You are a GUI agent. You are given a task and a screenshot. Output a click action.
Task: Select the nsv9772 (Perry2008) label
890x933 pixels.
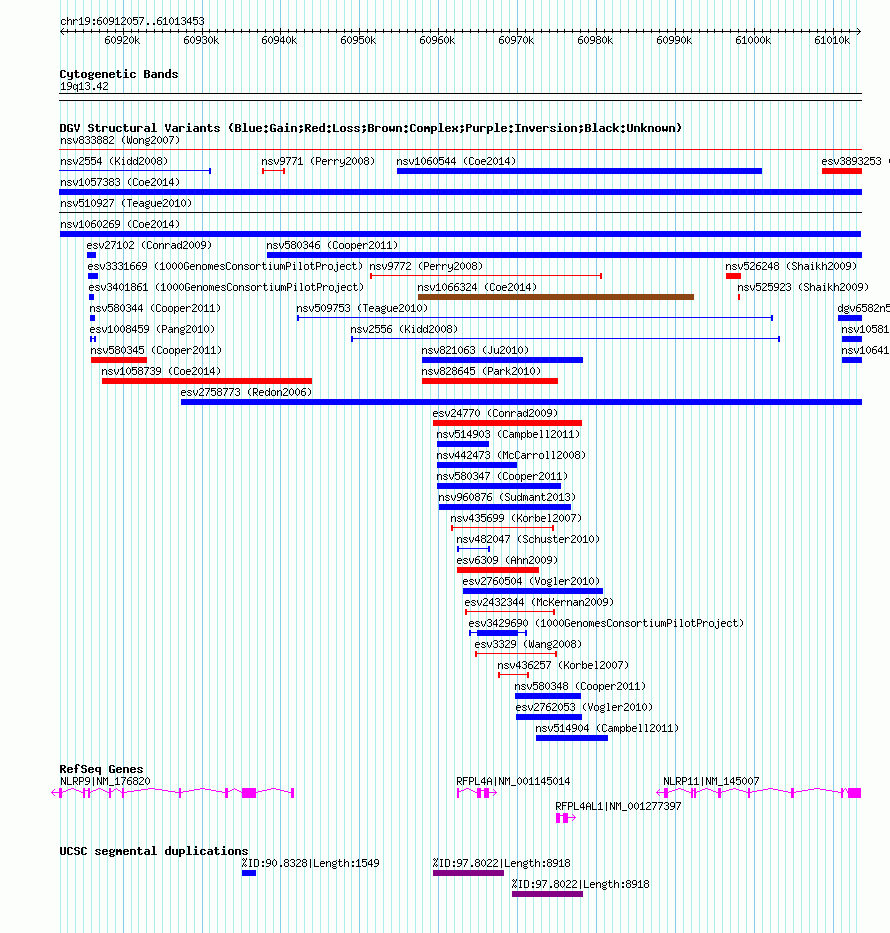click(426, 267)
